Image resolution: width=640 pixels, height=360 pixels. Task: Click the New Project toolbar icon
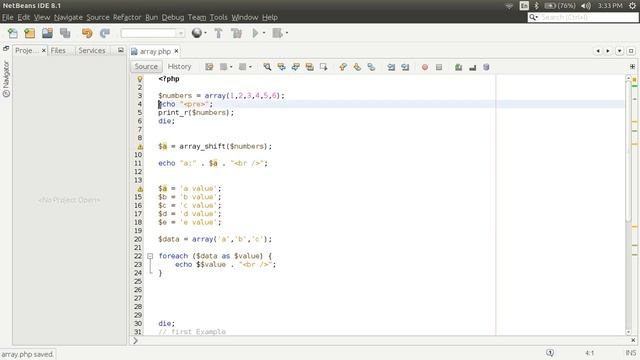[30, 33]
